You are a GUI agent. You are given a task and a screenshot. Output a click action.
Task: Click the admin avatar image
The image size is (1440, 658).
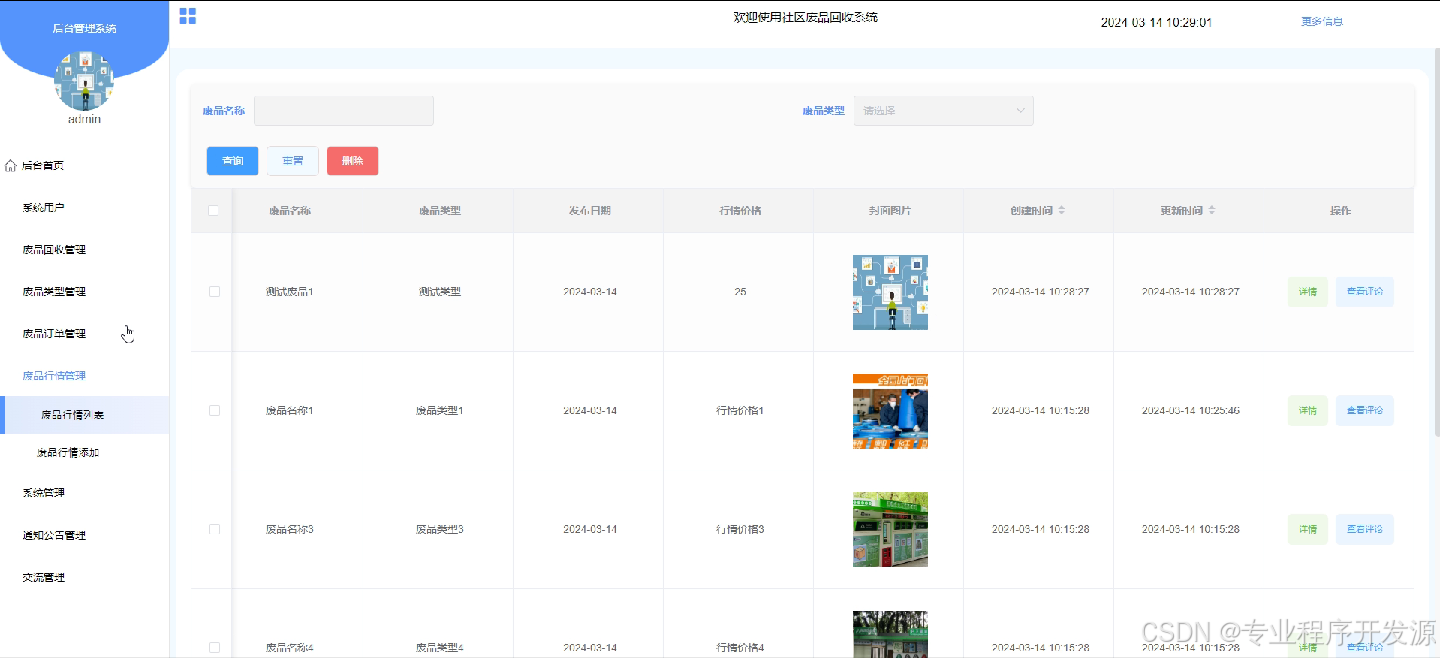[x=84, y=82]
